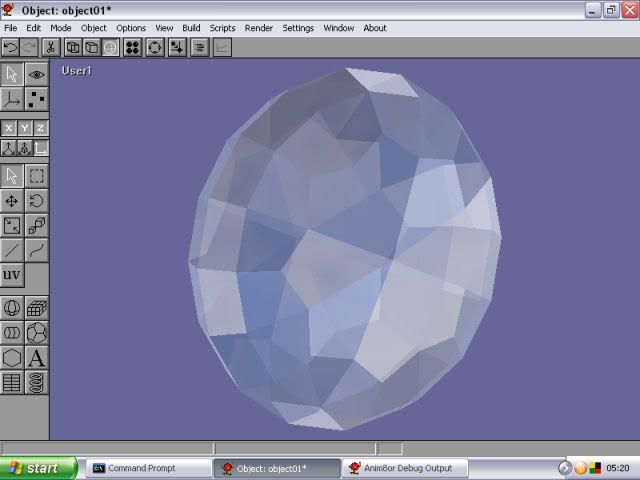This screenshot has width=640, height=480.
Task: Open the Render menu
Action: (258, 28)
